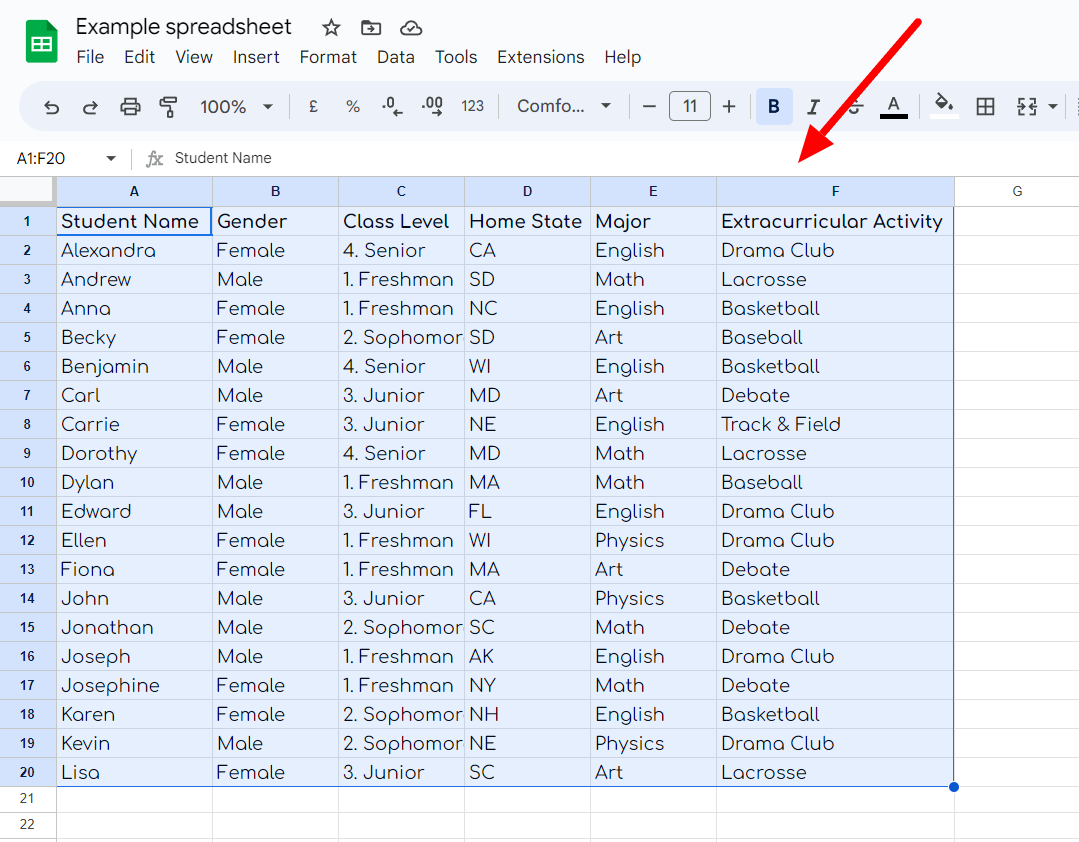Increase font size with plus button

(x=729, y=107)
